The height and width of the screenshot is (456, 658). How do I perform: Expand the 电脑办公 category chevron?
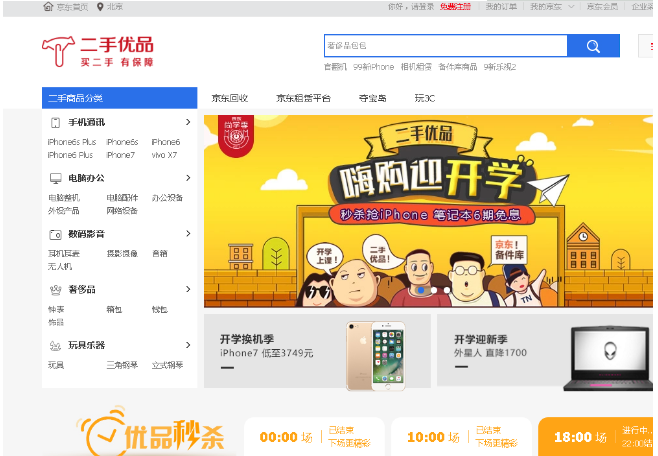188,178
